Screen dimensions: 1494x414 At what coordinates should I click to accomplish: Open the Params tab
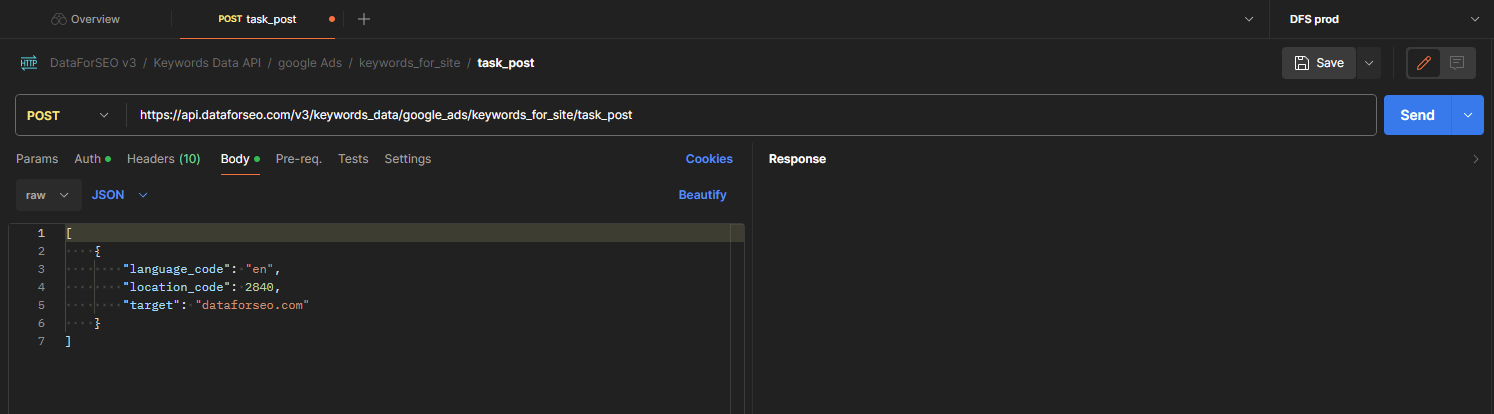tap(37, 159)
